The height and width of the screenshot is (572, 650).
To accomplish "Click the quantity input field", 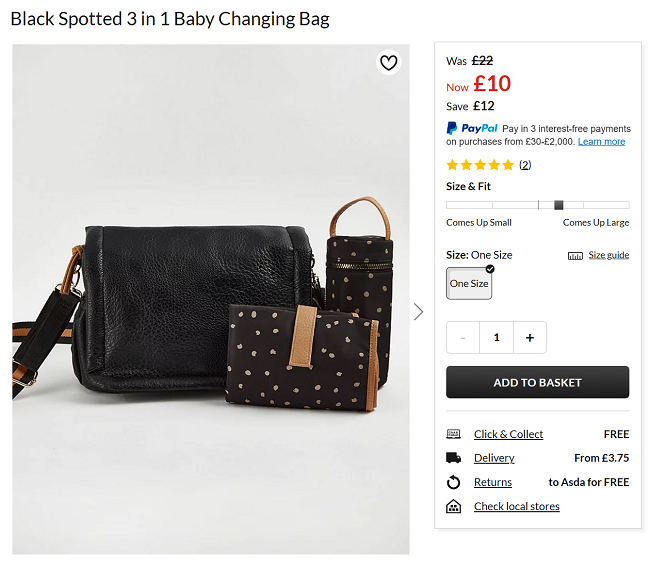I will [x=496, y=338].
